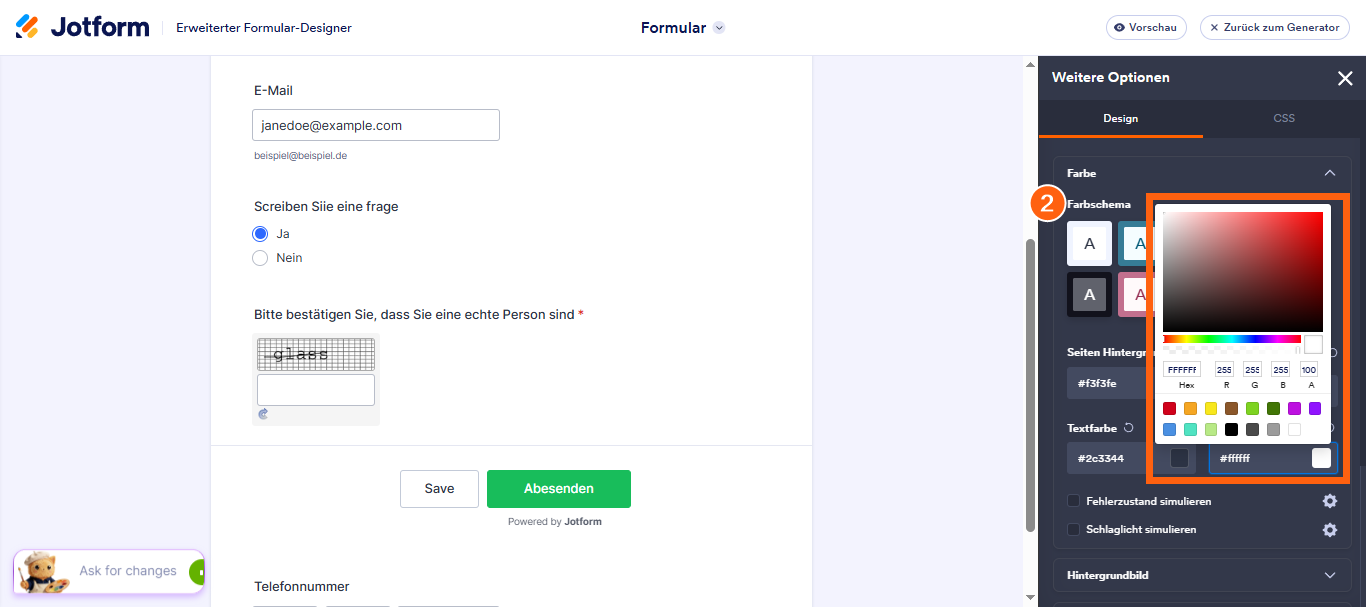Open gear settings for Fehlerzustand simulieren
Screen dimensions: 1366x607
1330,501
